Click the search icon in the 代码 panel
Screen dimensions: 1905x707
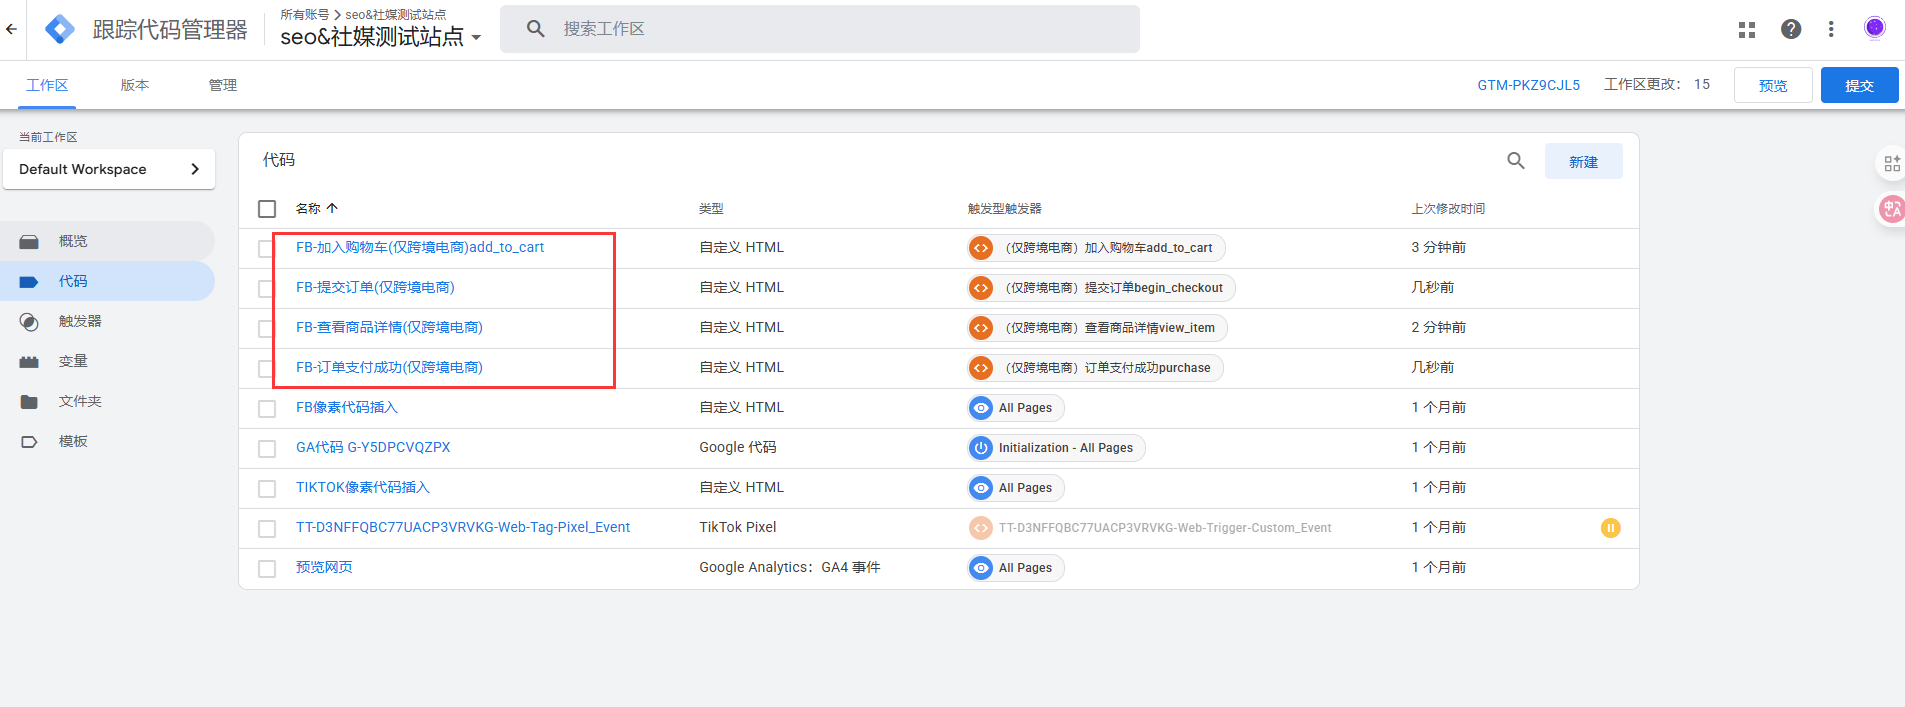click(1516, 161)
